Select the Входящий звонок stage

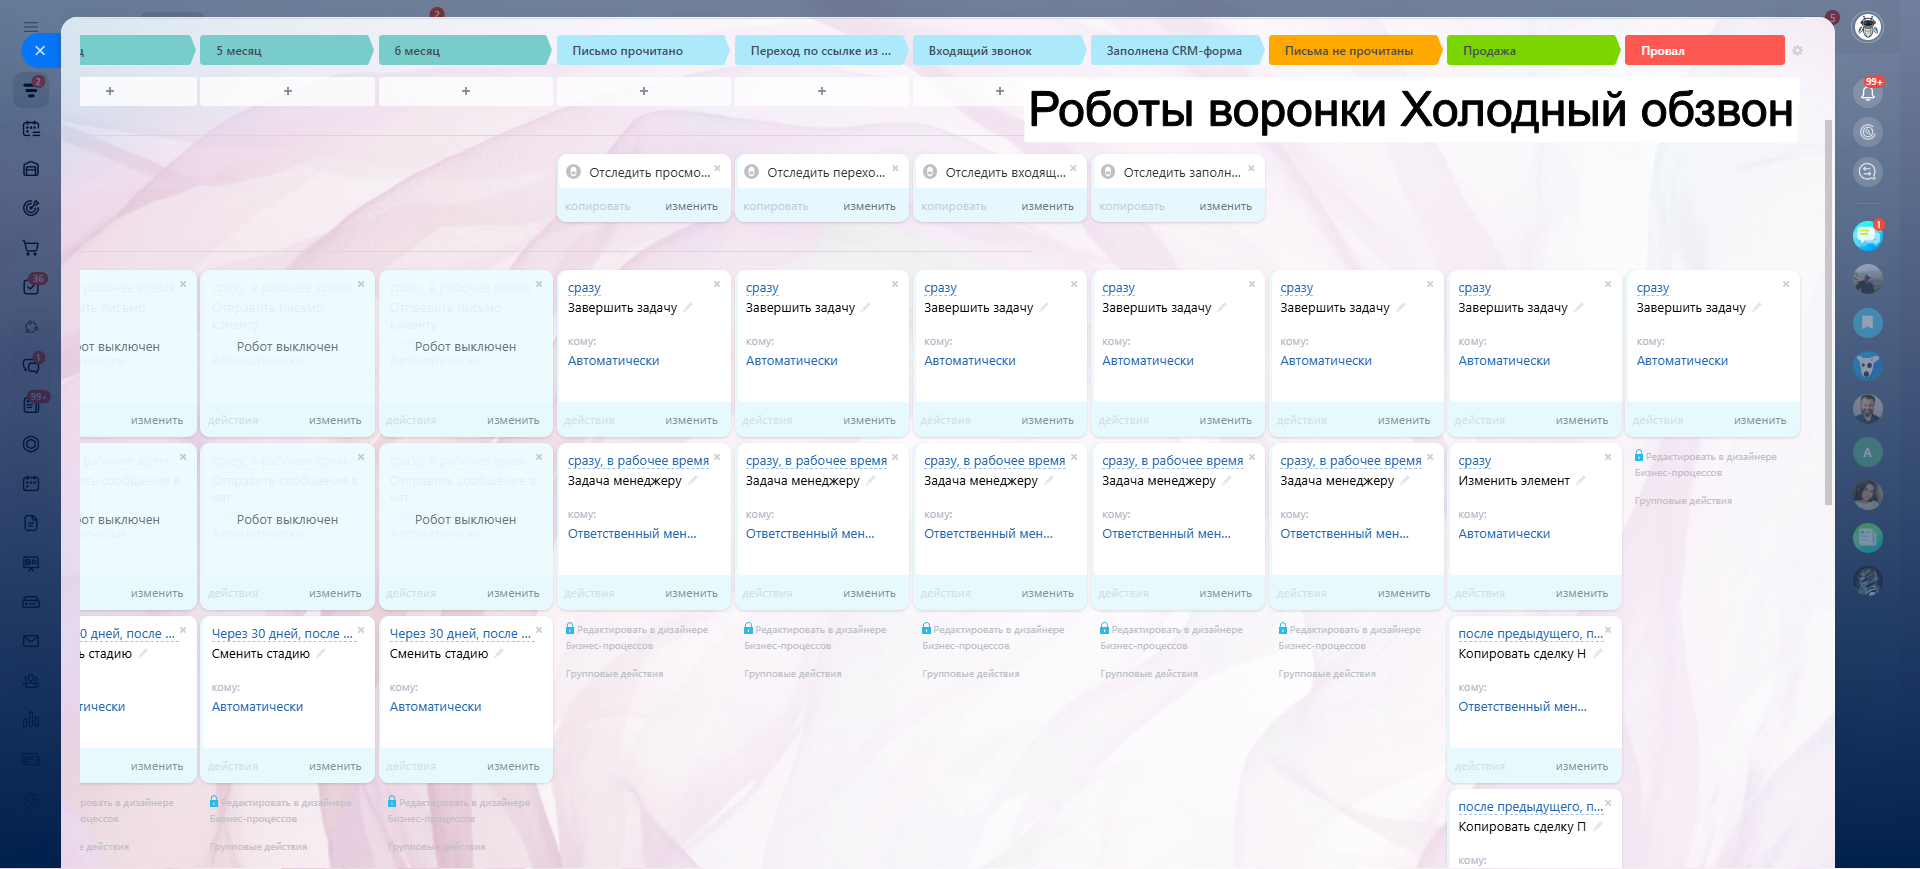pyautogui.click(x=999, y=51)
